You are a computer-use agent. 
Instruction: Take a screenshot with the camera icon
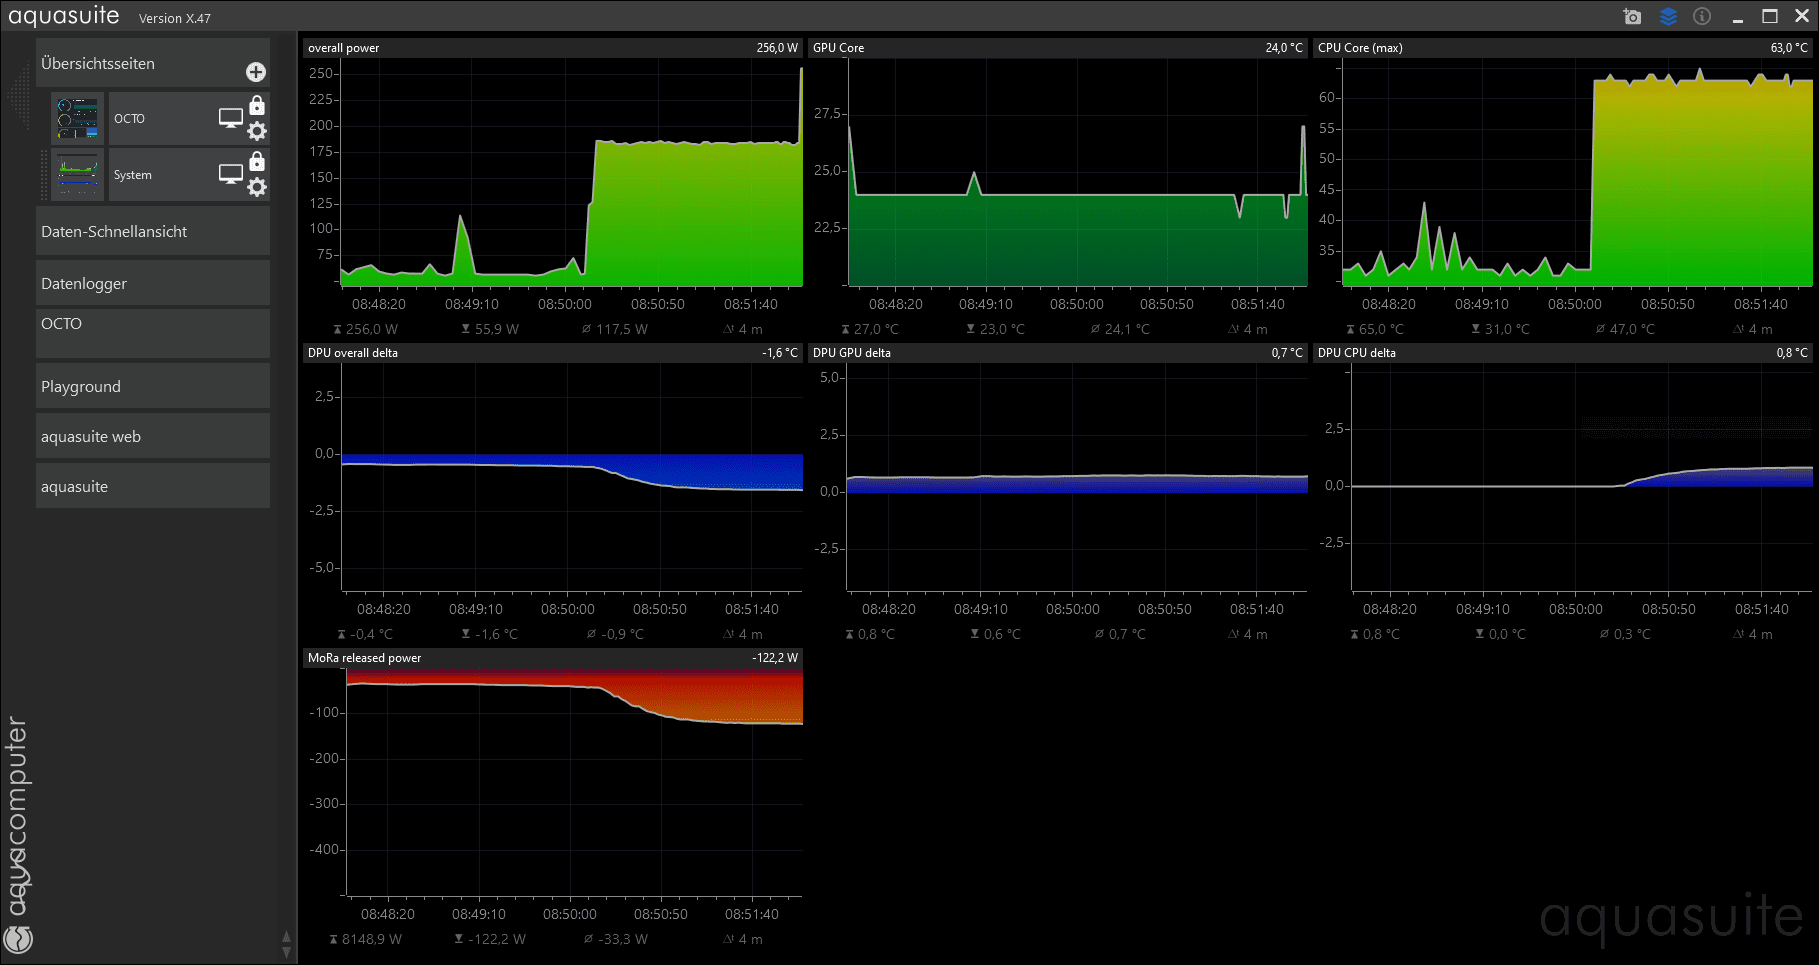(x=1633, y=16)
